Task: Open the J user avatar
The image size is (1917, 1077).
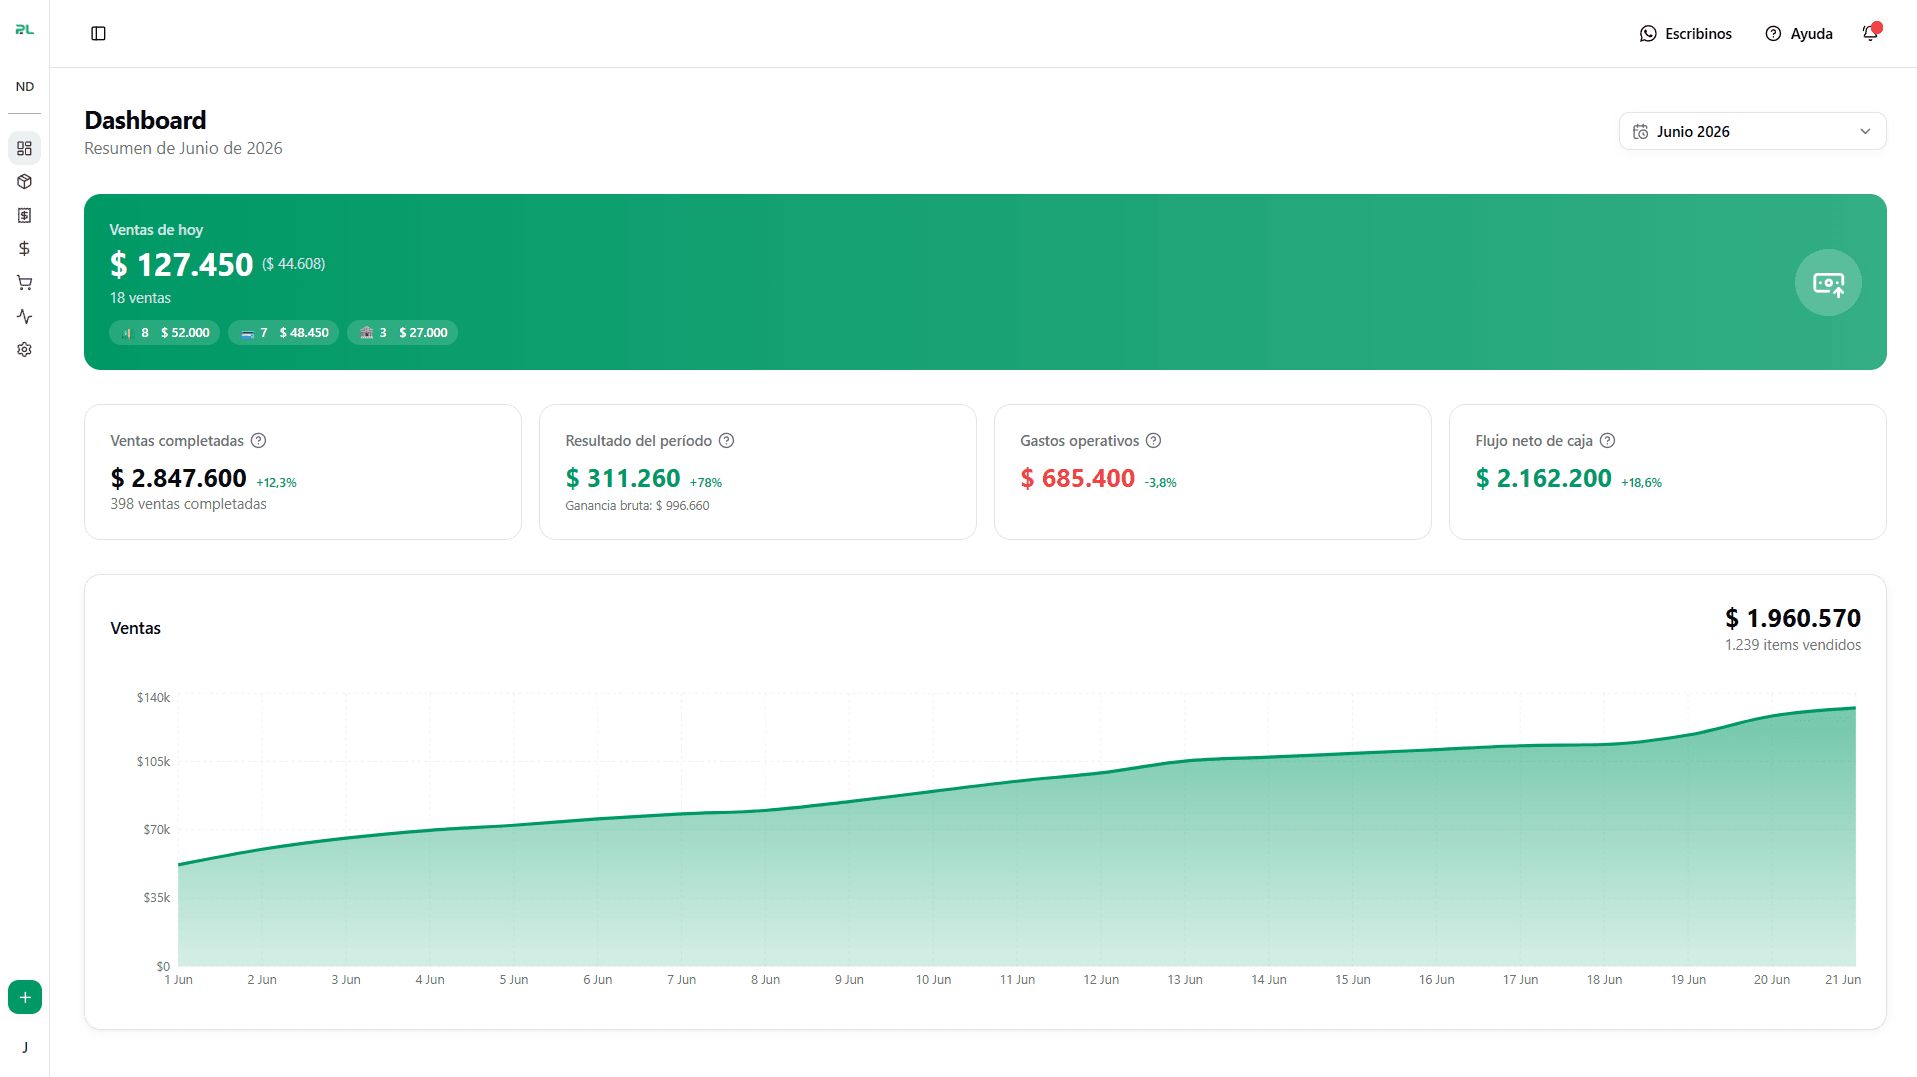Action: pyautogui.click(x=25, y=1047)
